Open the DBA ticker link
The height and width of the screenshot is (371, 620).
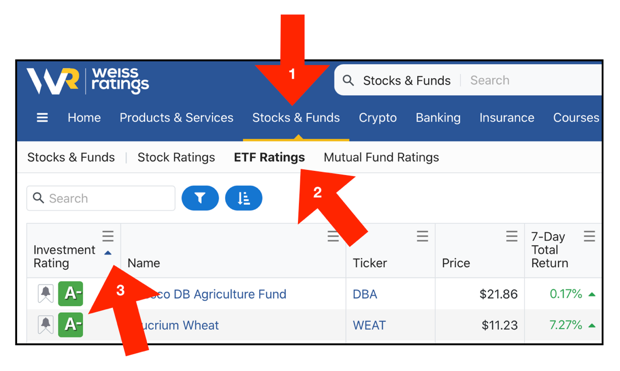[x=365, y=294]
